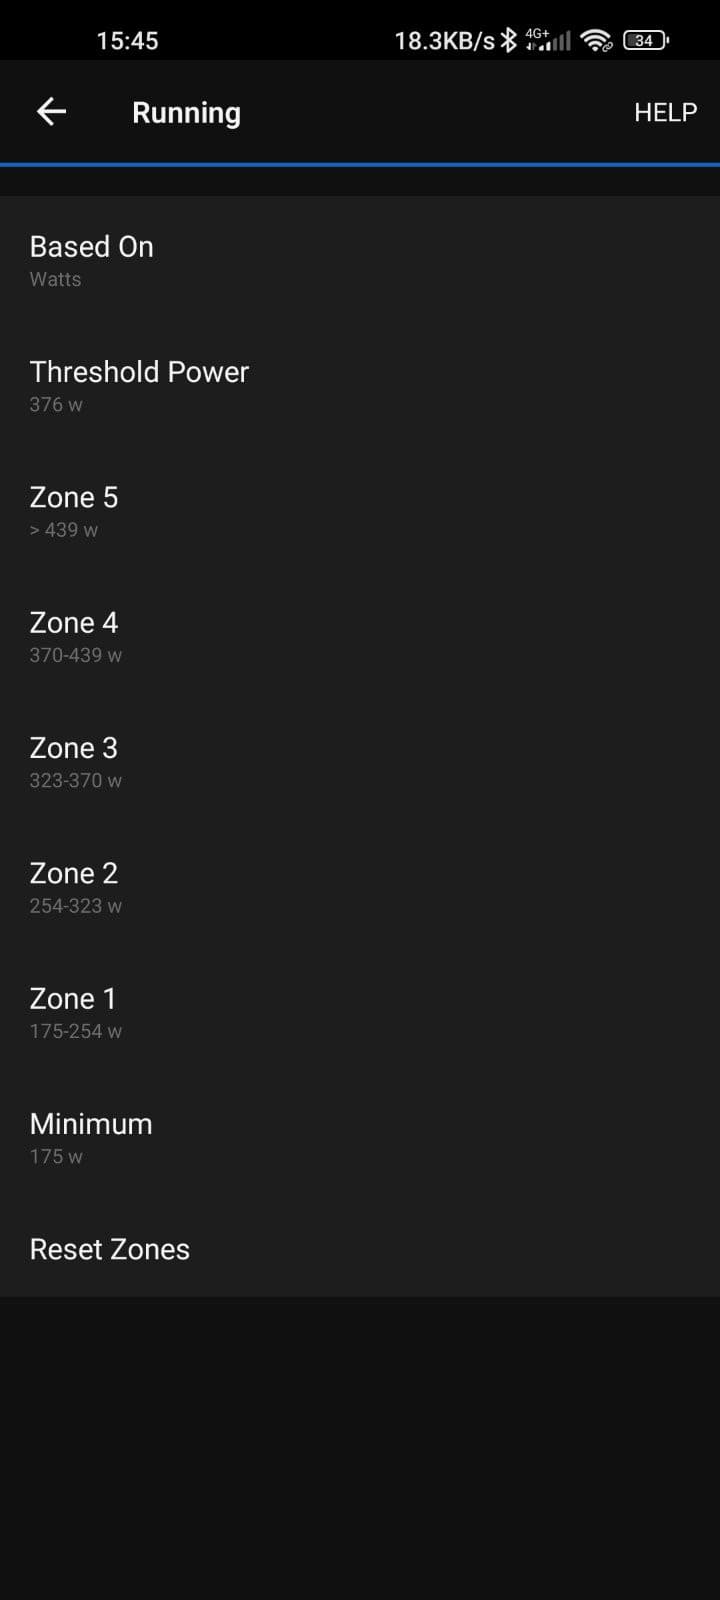Edit the Minimum power value
The image size is (720, 1600).
(360, 1137)
